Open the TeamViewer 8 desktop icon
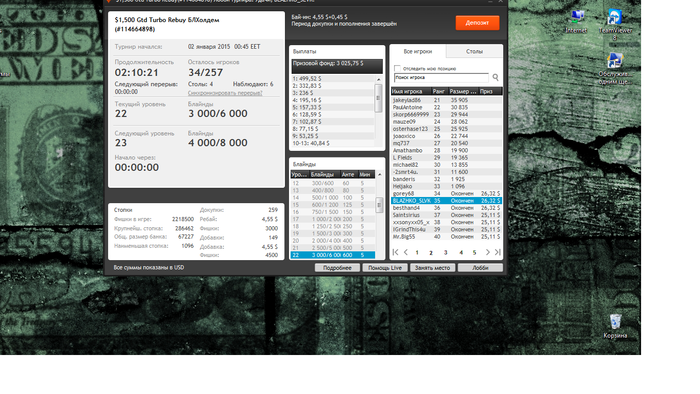This screenshot has height=394, width=700. click(x=615, y=25)
